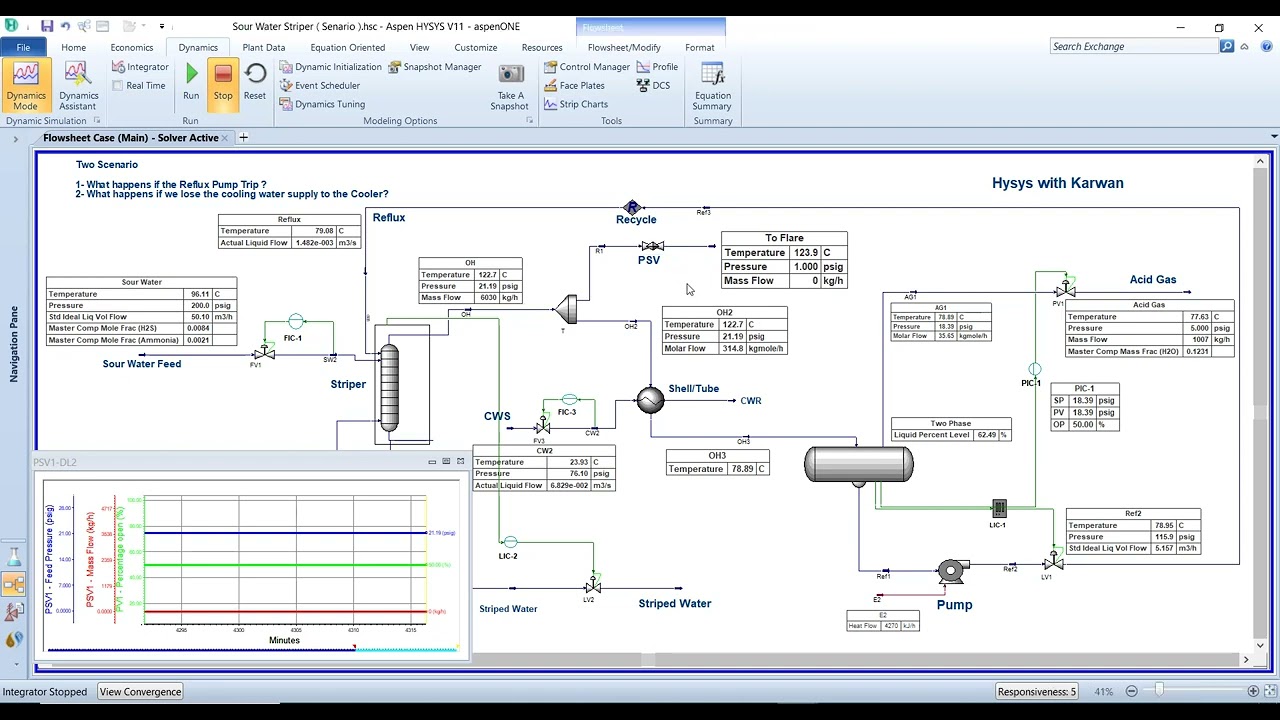Zoom out with the minus button

pos(1131,691)
